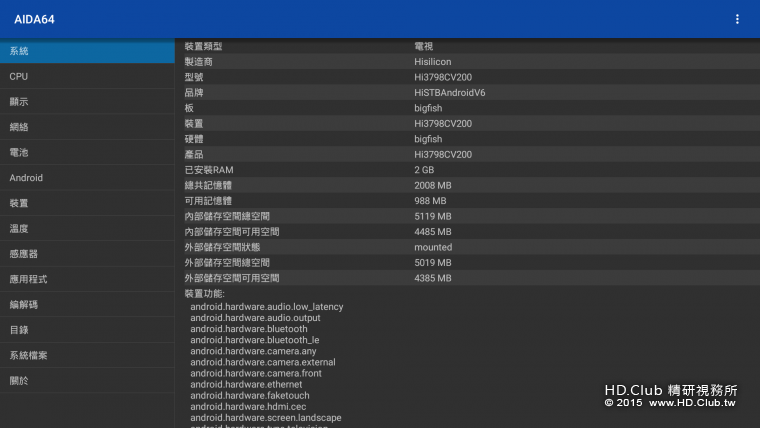Viewport: 760px width, 428px height.
Task: Open the 電池 section
Action: (x=87, y=152)
